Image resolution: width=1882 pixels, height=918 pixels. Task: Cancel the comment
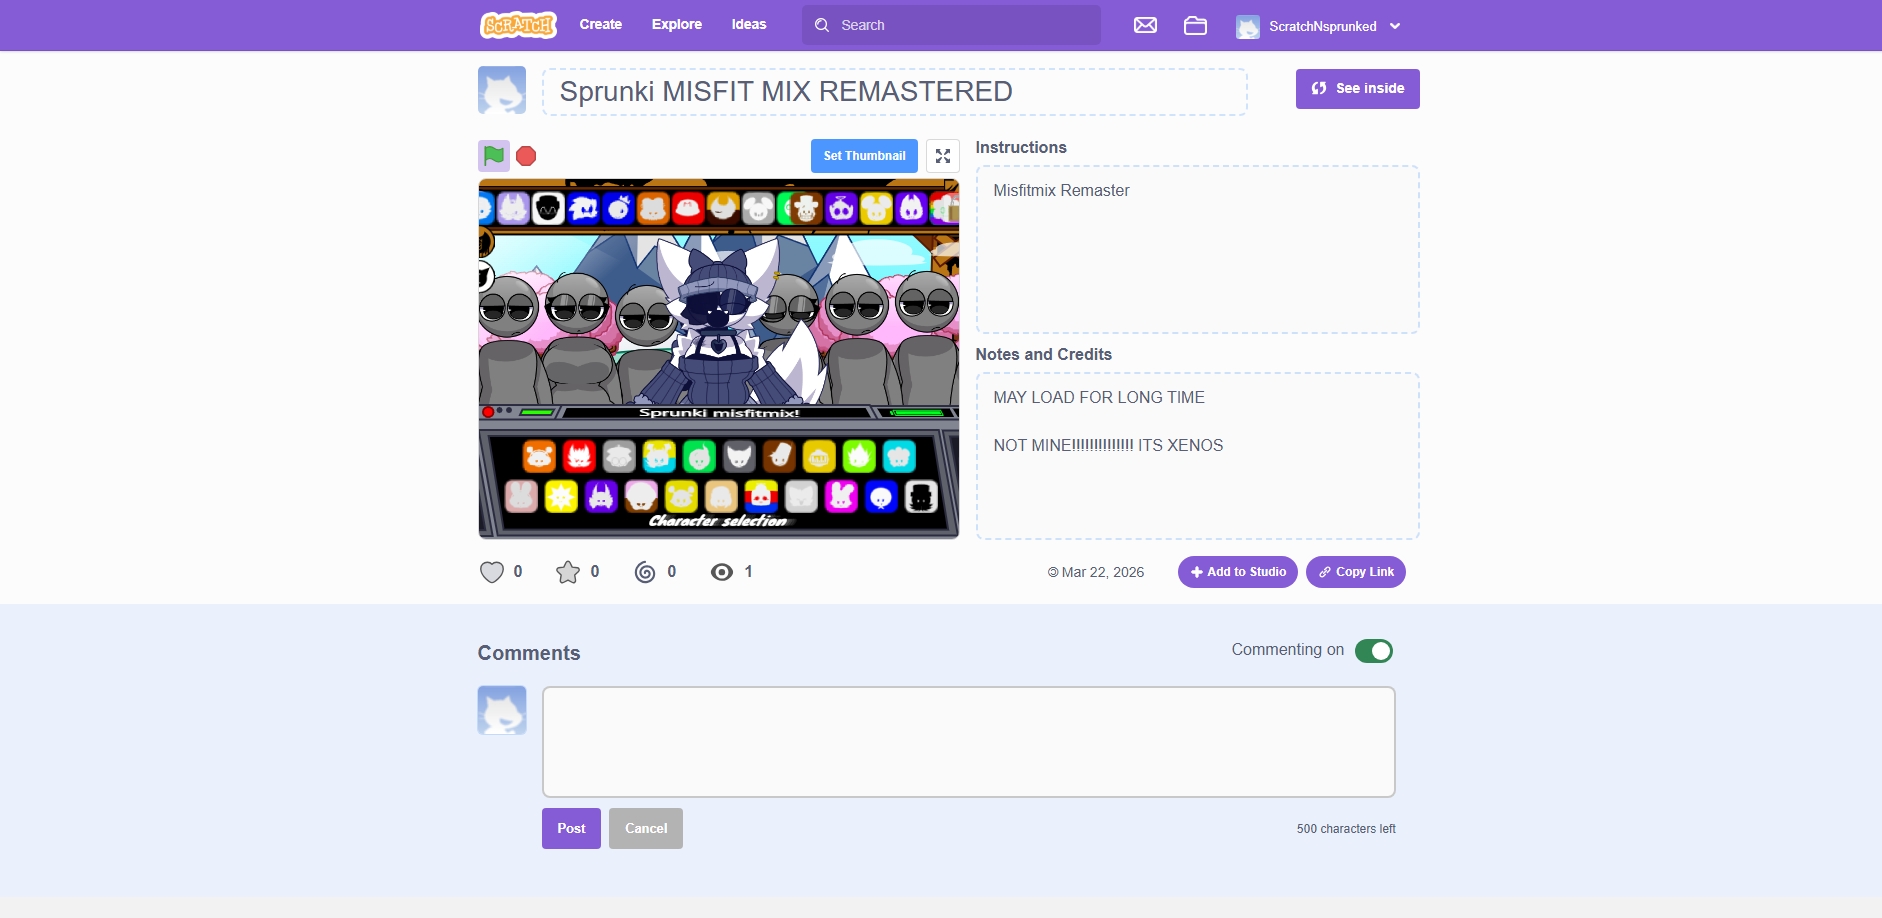pyautogui.click(x=646, y=829)
